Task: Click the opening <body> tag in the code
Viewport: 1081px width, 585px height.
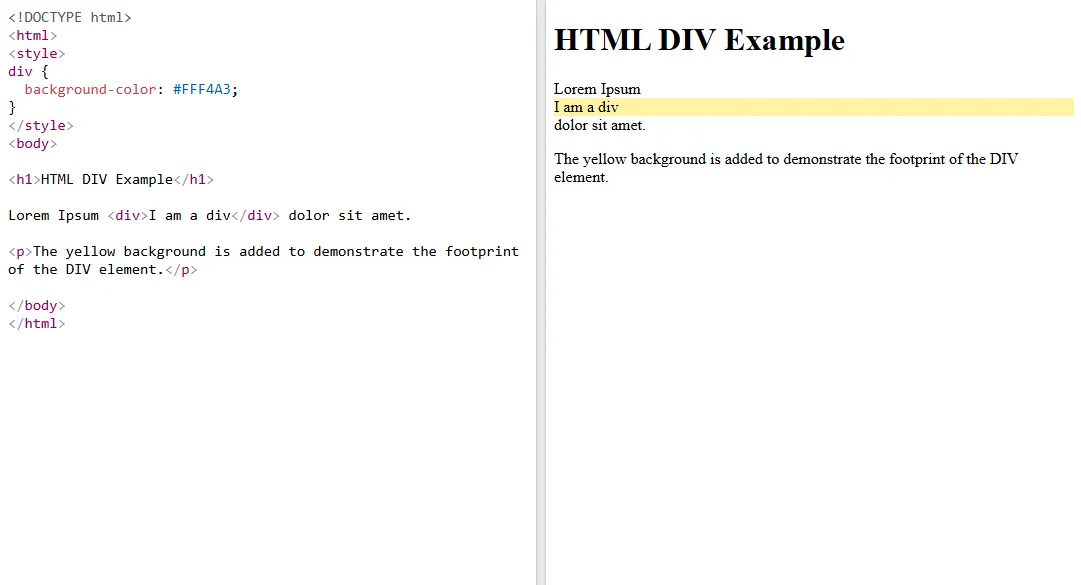Action: coord(32,143)
